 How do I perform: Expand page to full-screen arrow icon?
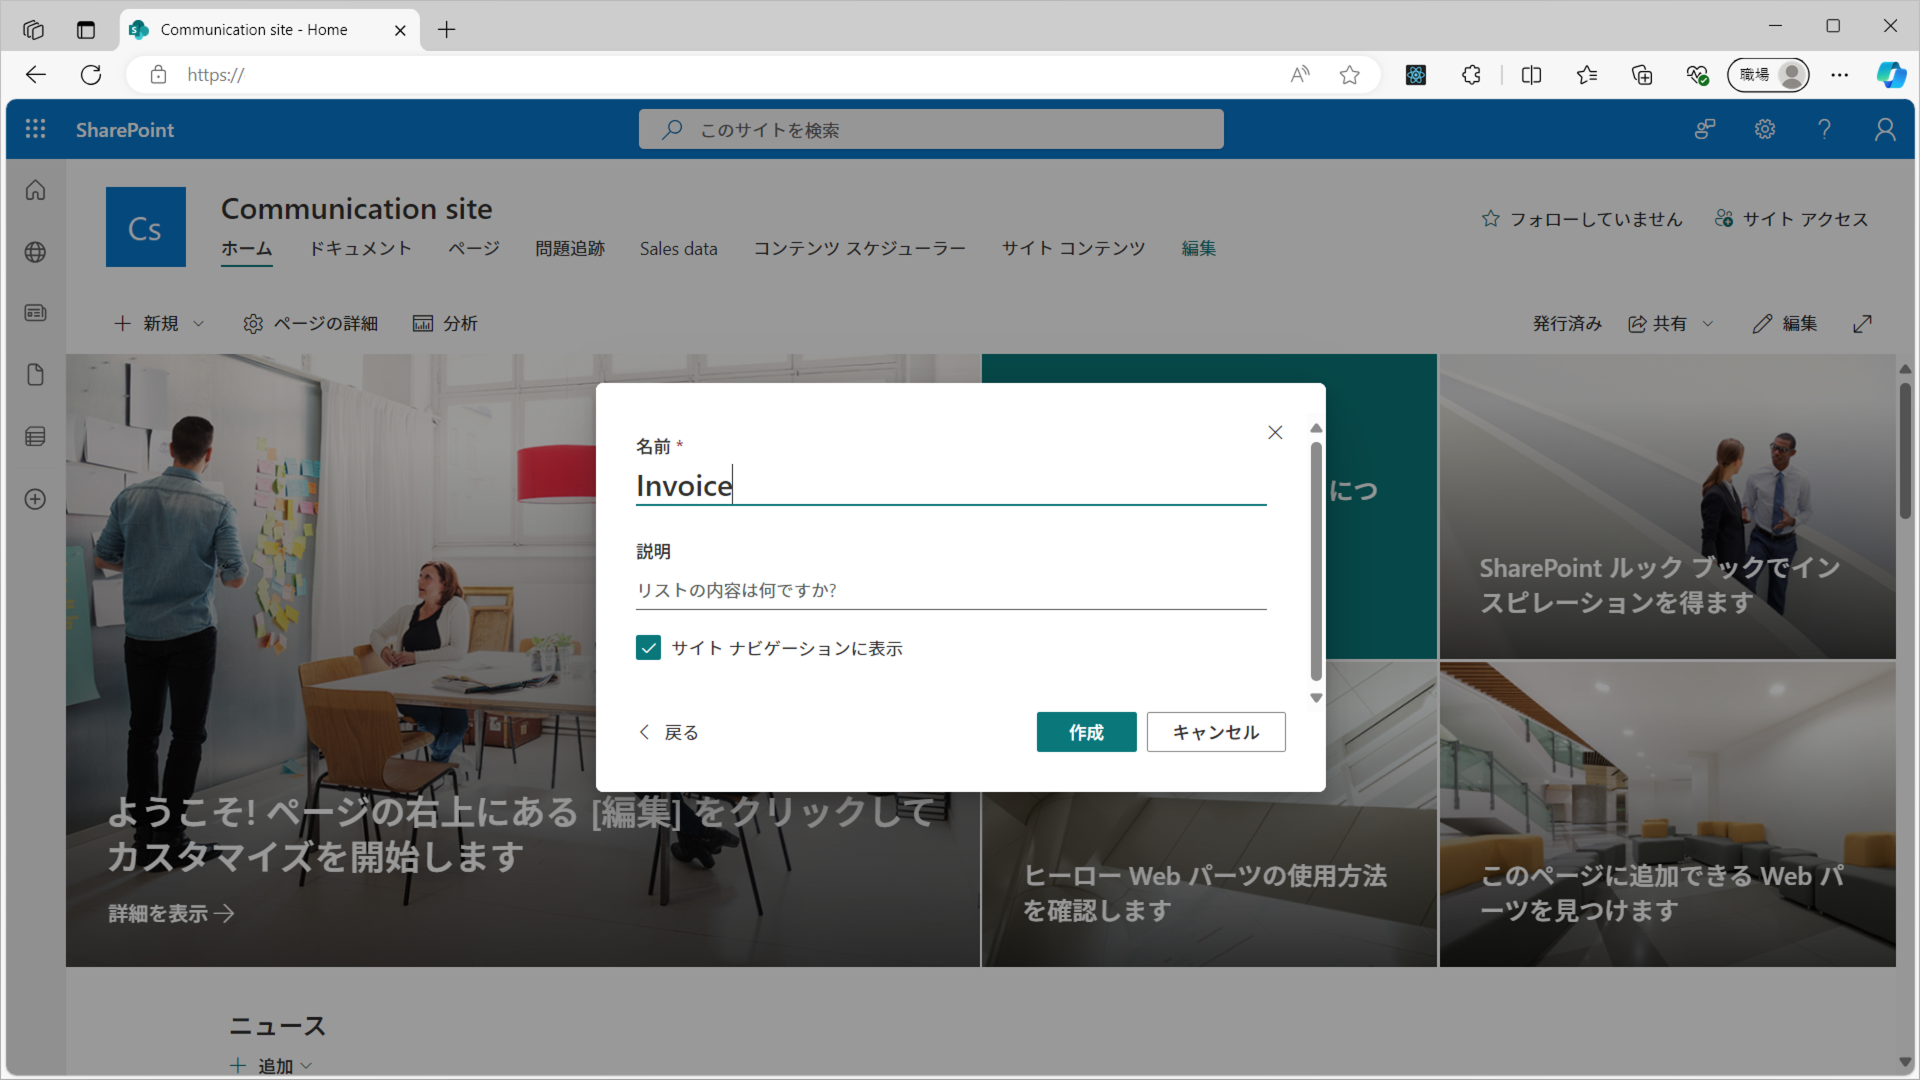(1862, 323)
